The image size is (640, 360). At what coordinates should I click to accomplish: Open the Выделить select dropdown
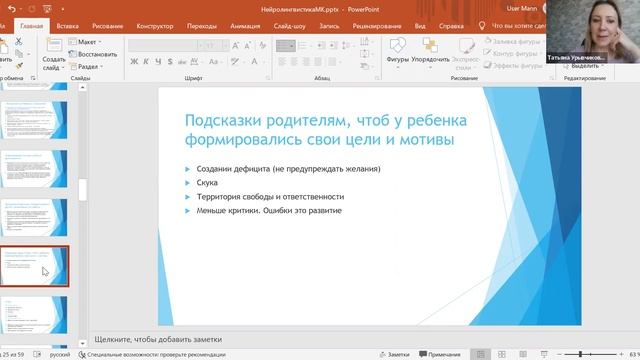tap(584, 66)
